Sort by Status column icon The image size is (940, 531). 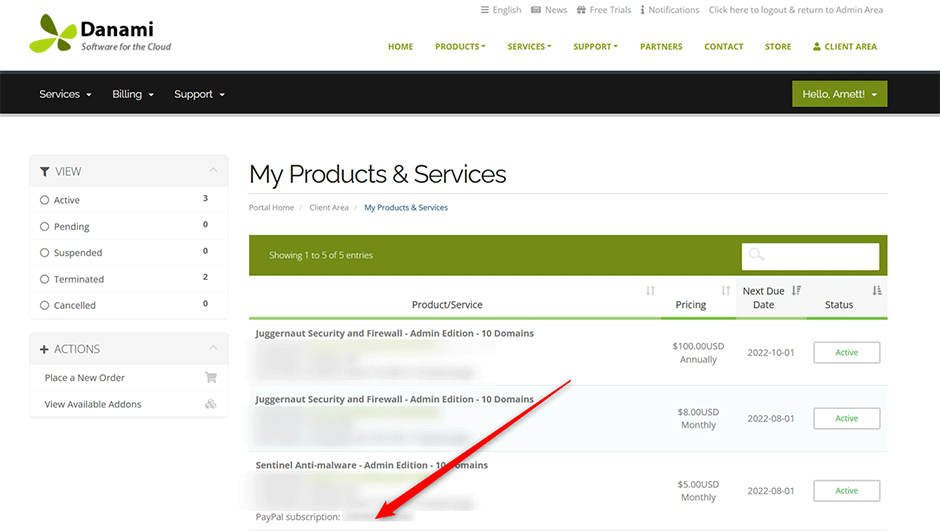pos(876,291)
